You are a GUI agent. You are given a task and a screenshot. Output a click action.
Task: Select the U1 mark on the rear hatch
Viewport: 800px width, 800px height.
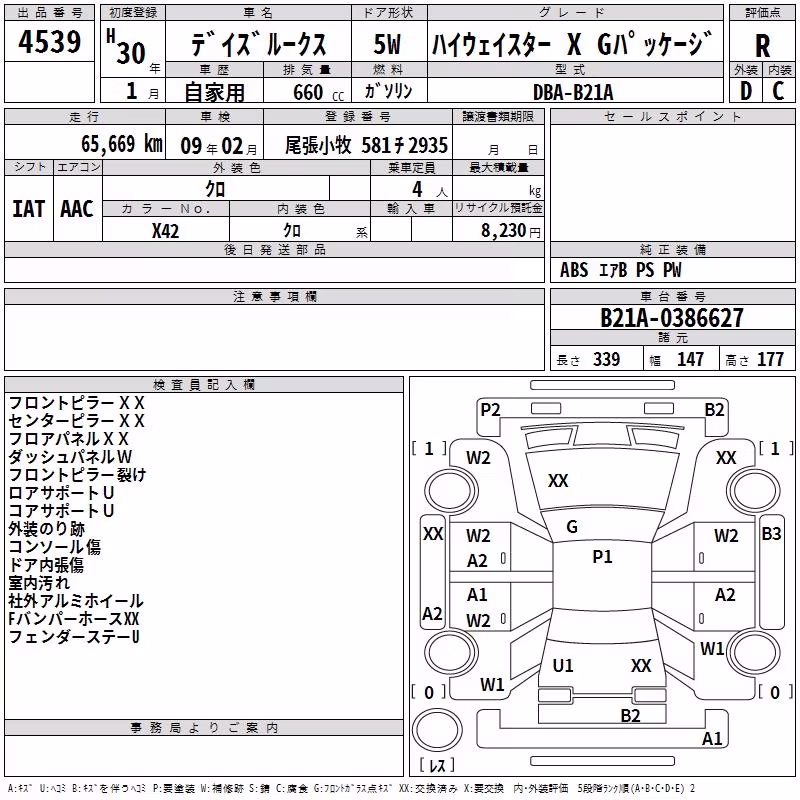pos(563,665)
